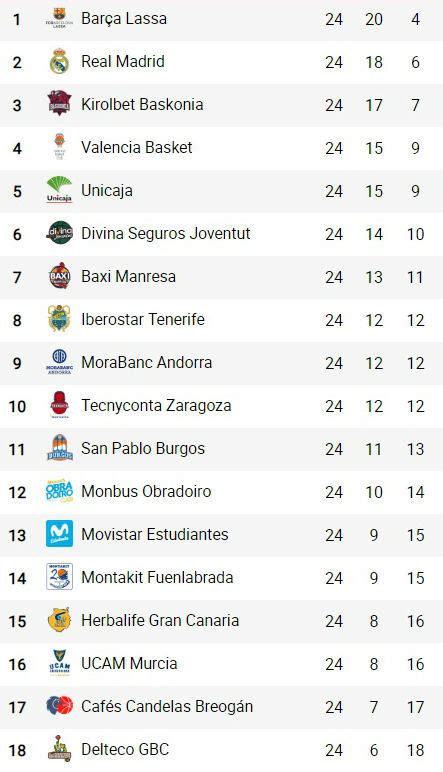Click the Real Madrid club logo
This screenshot has width=443, height=772.
coord(60,62)
